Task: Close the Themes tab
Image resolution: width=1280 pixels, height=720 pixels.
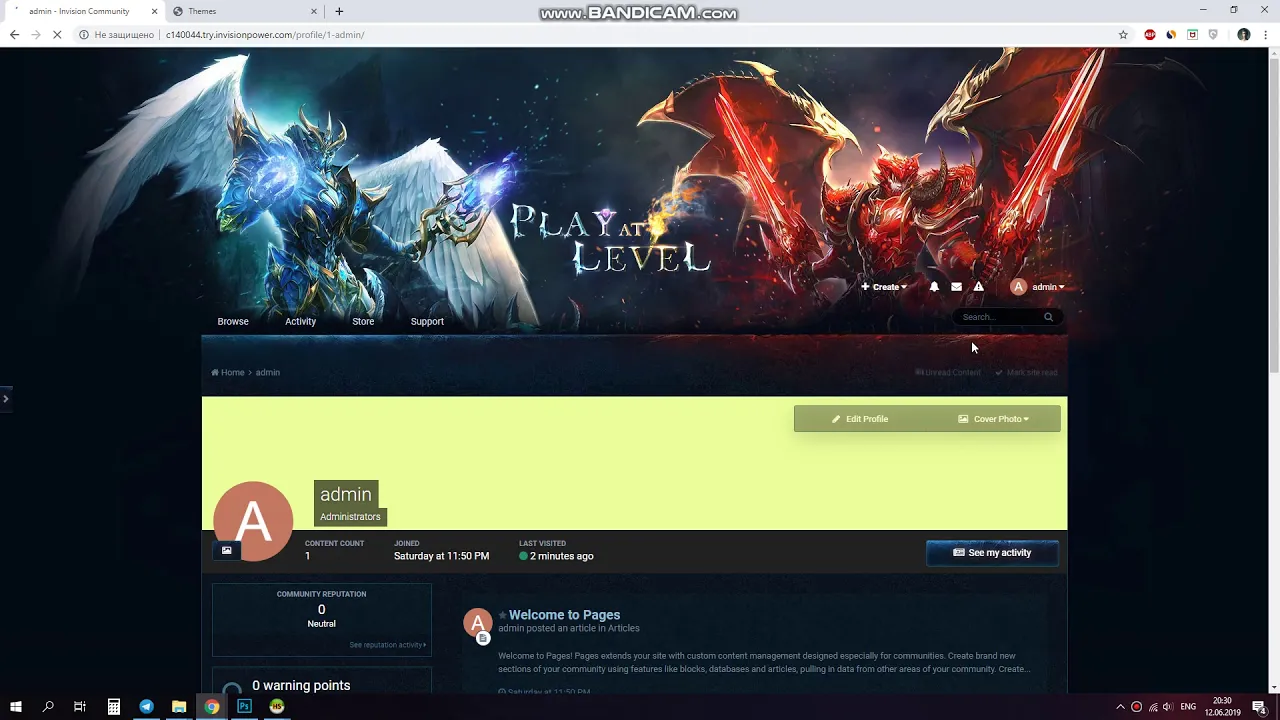Action: [314, 11]
